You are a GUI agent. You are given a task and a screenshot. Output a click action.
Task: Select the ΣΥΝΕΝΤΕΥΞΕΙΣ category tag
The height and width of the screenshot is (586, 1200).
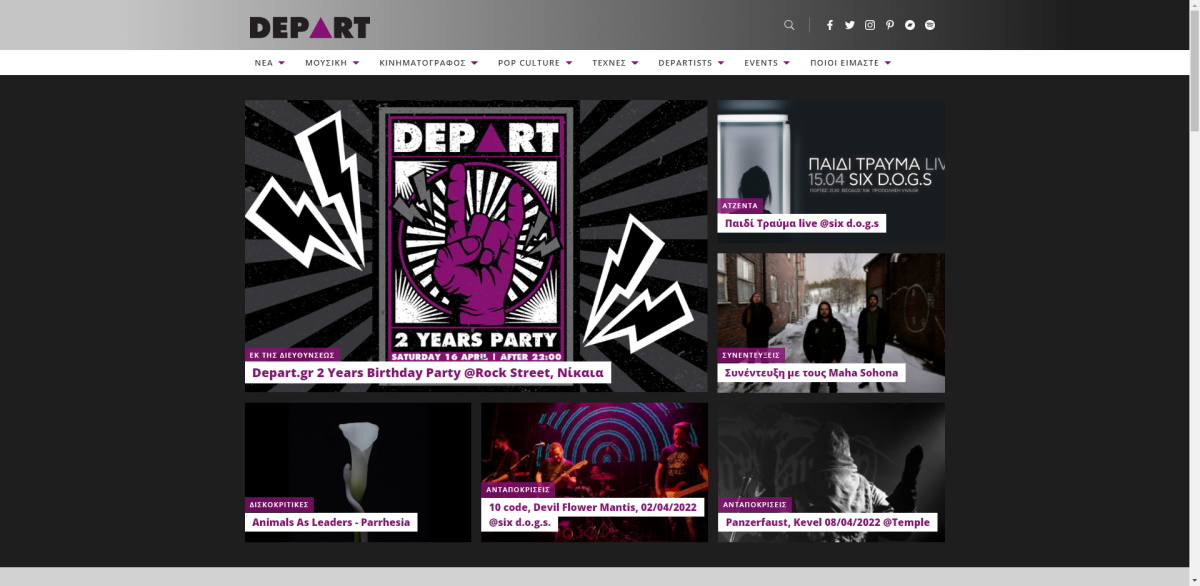(x=751, y=355)
